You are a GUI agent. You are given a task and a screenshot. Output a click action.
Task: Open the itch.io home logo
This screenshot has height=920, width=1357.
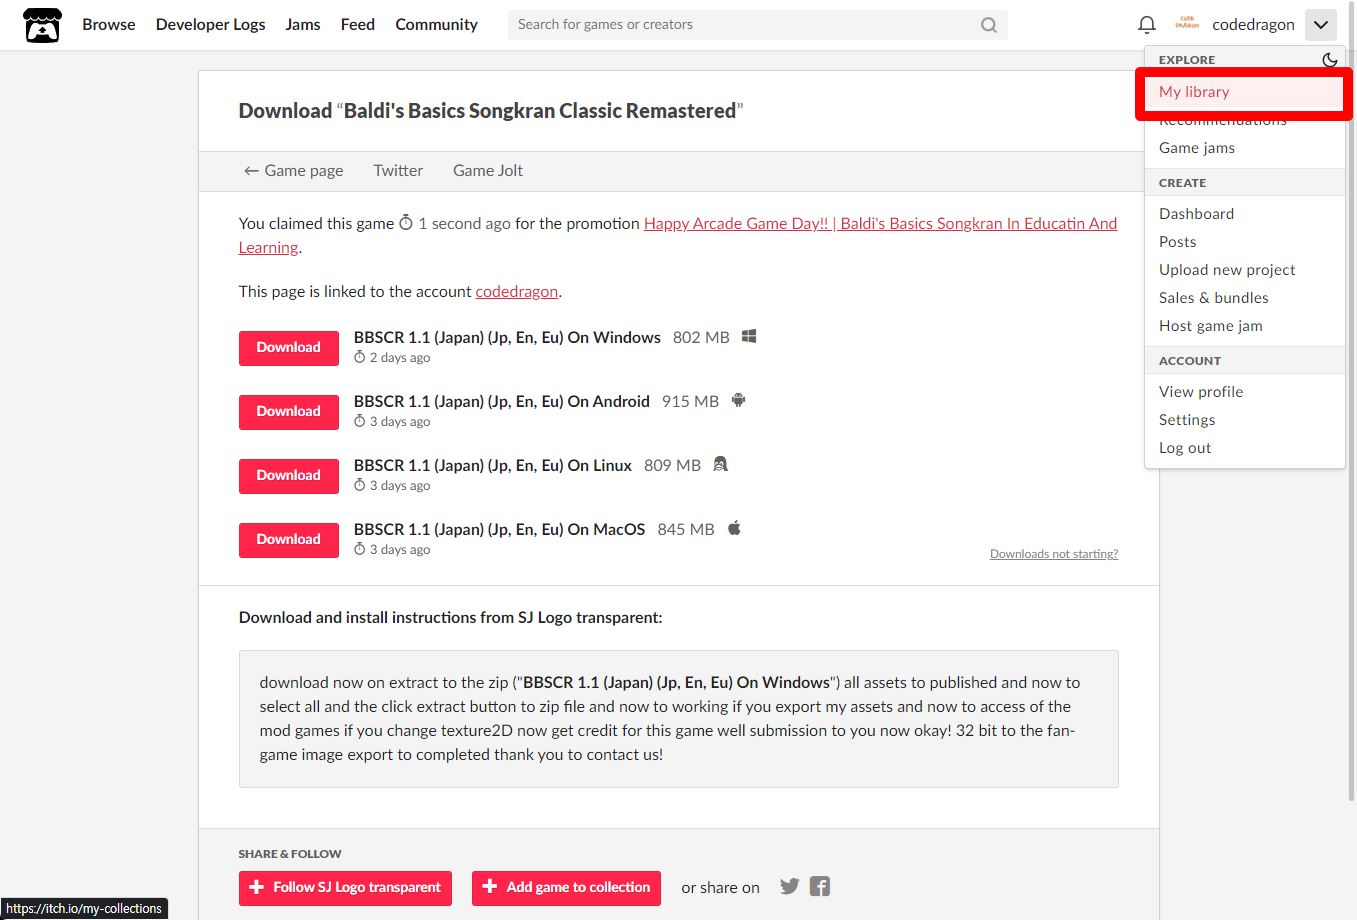point(42,25)
